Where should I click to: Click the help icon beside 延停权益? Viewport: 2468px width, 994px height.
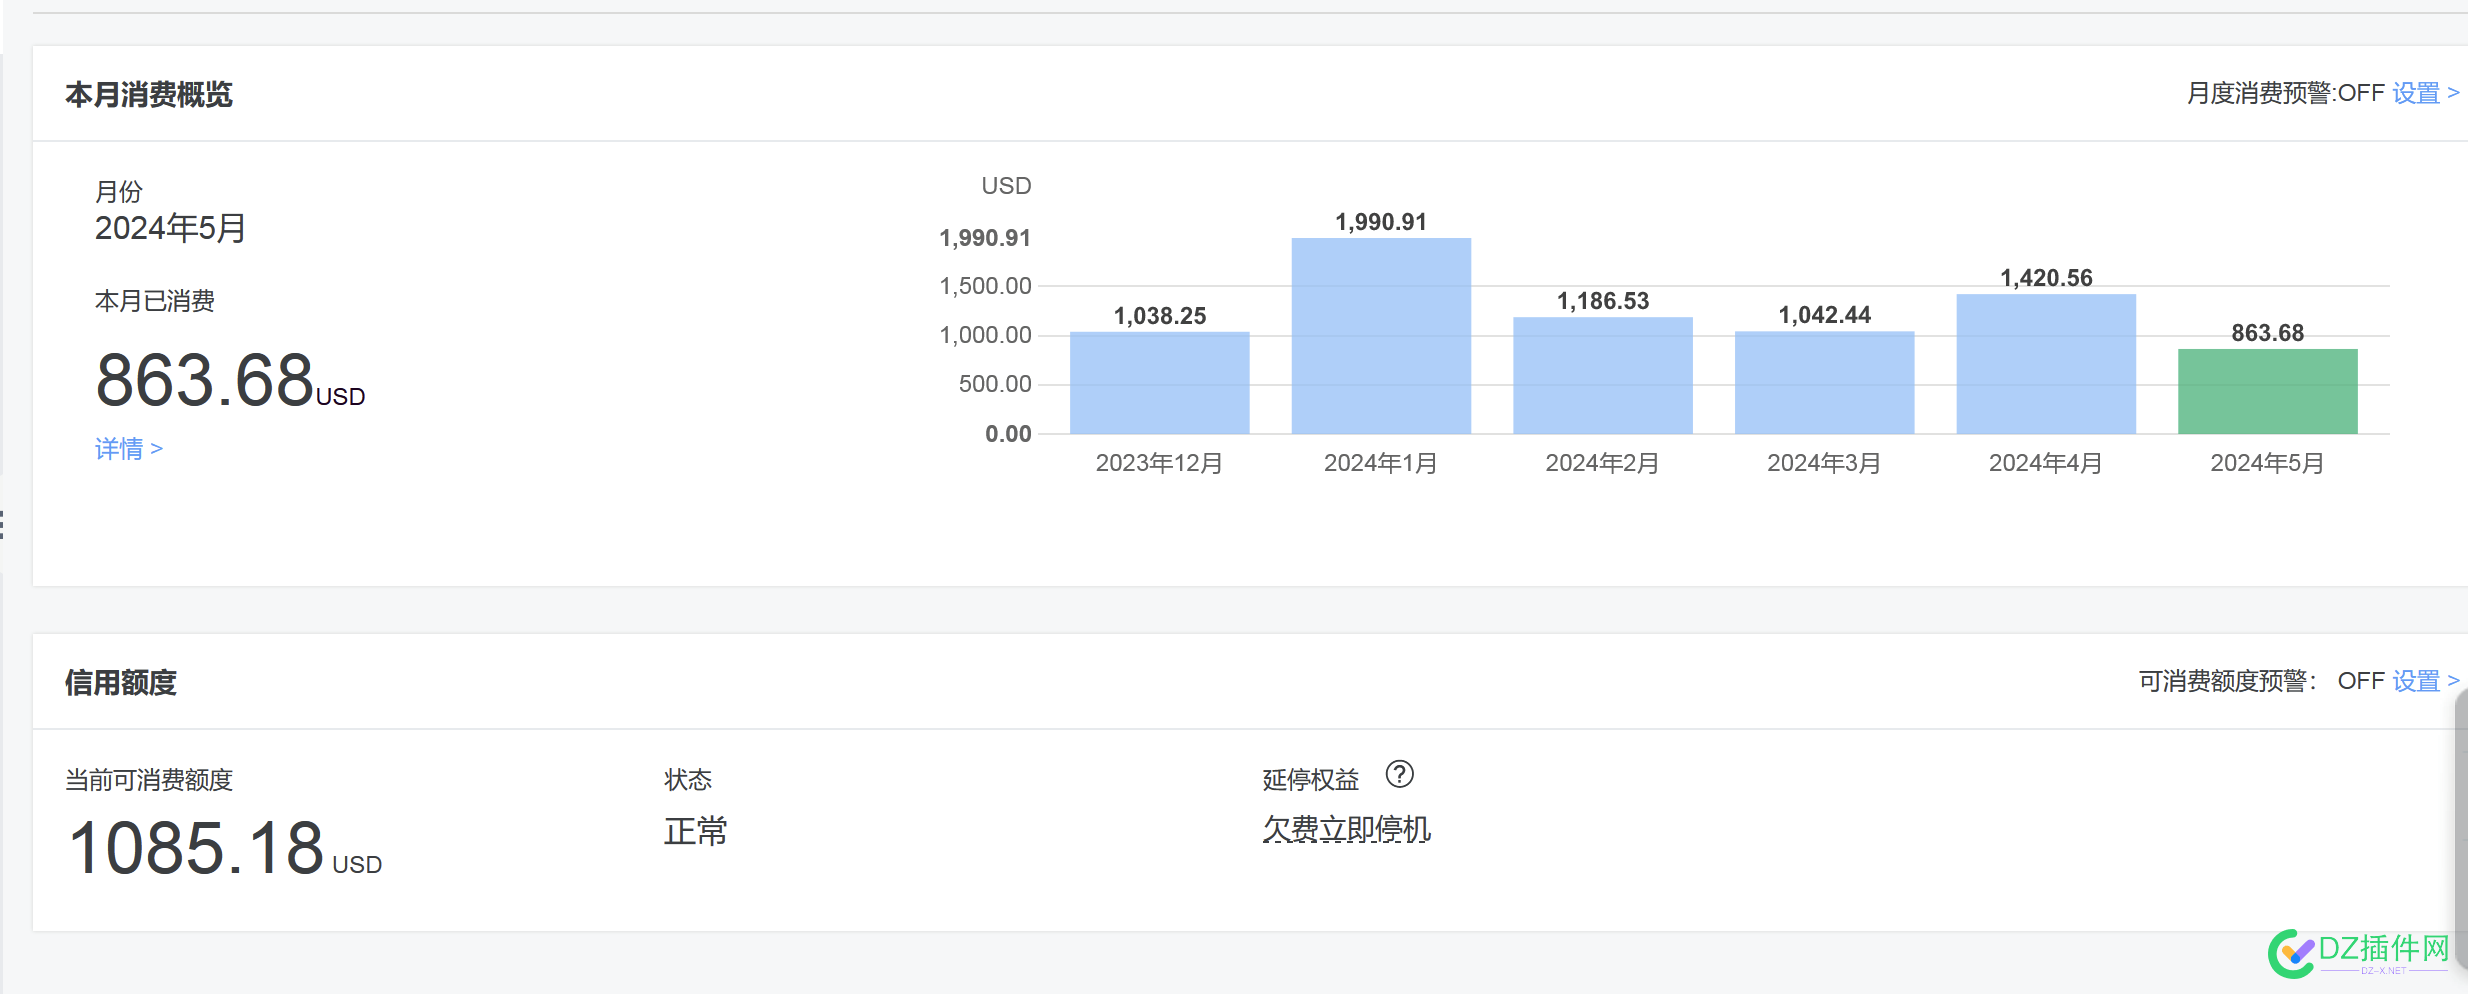[1399, 774]
